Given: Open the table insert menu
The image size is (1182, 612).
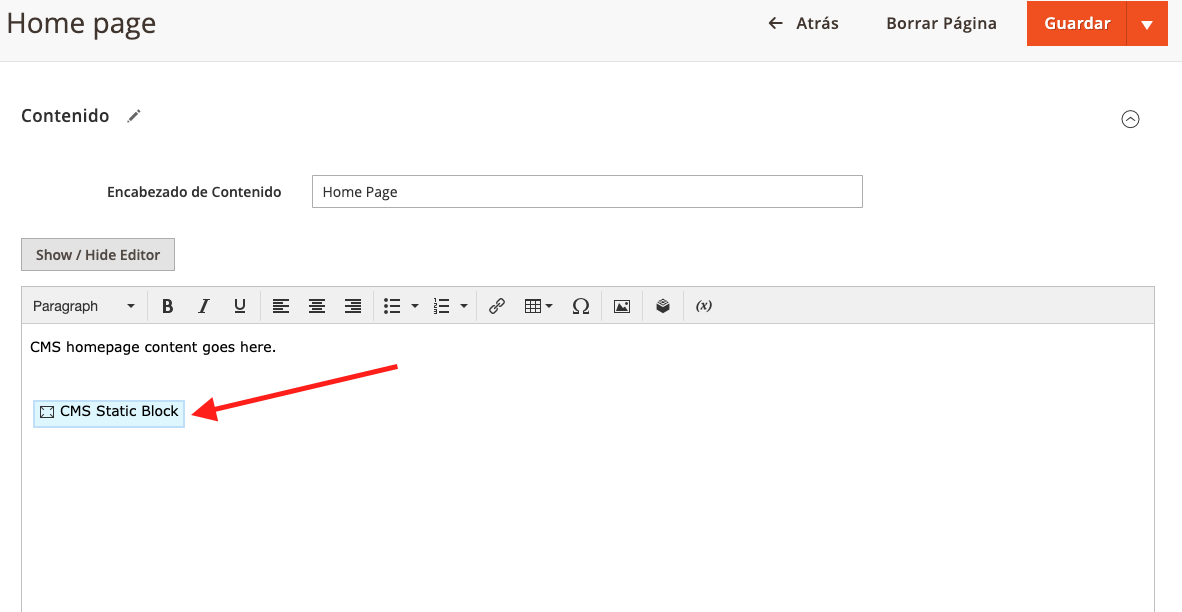Looking at the screenshot, I should pyautogui.click(x=538, y=306).
